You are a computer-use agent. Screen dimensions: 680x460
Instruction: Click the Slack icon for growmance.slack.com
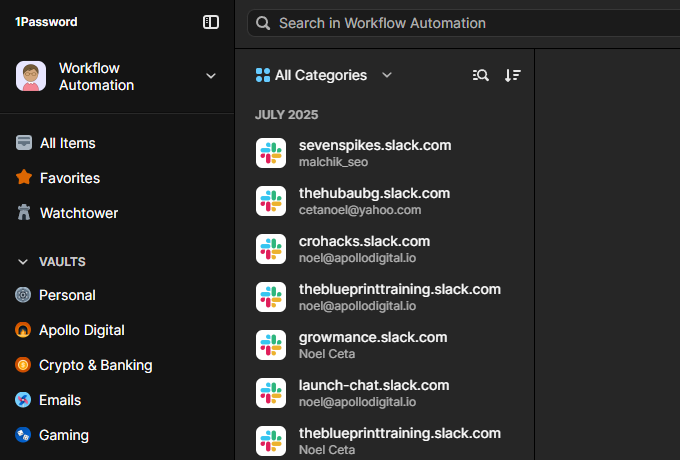[271, 345]
